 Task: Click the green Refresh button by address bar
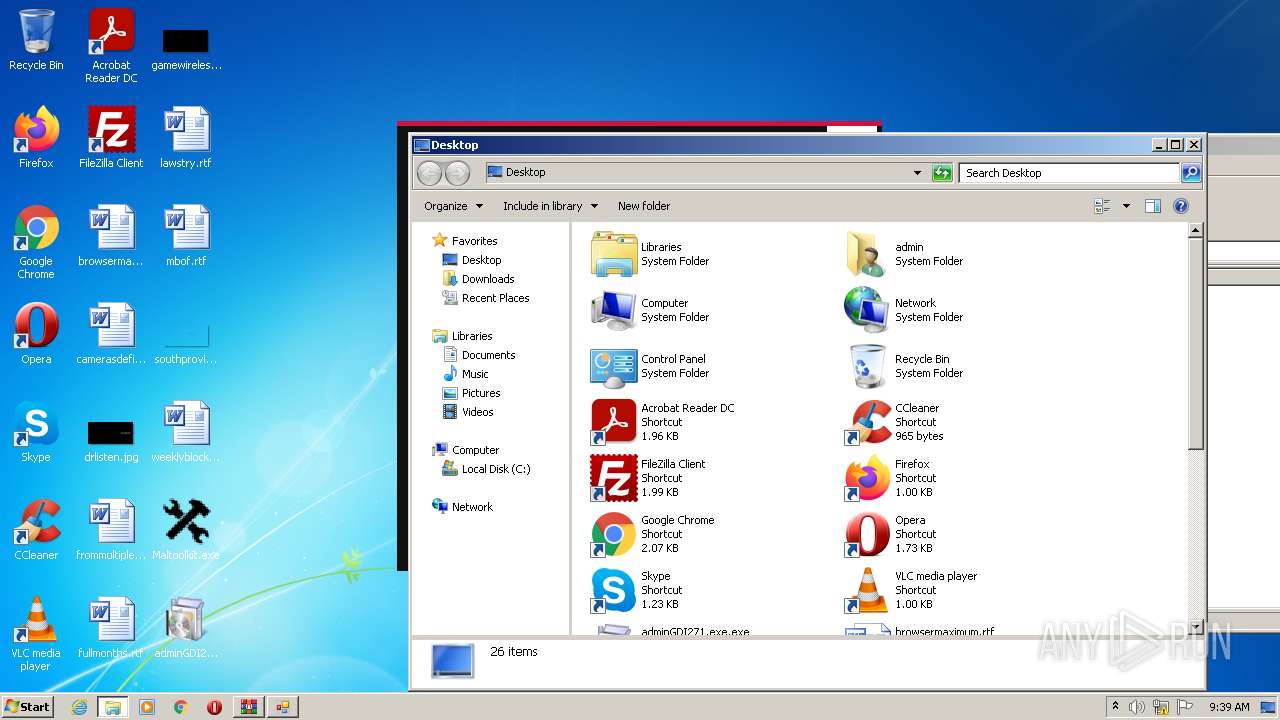tap(942, 173)
